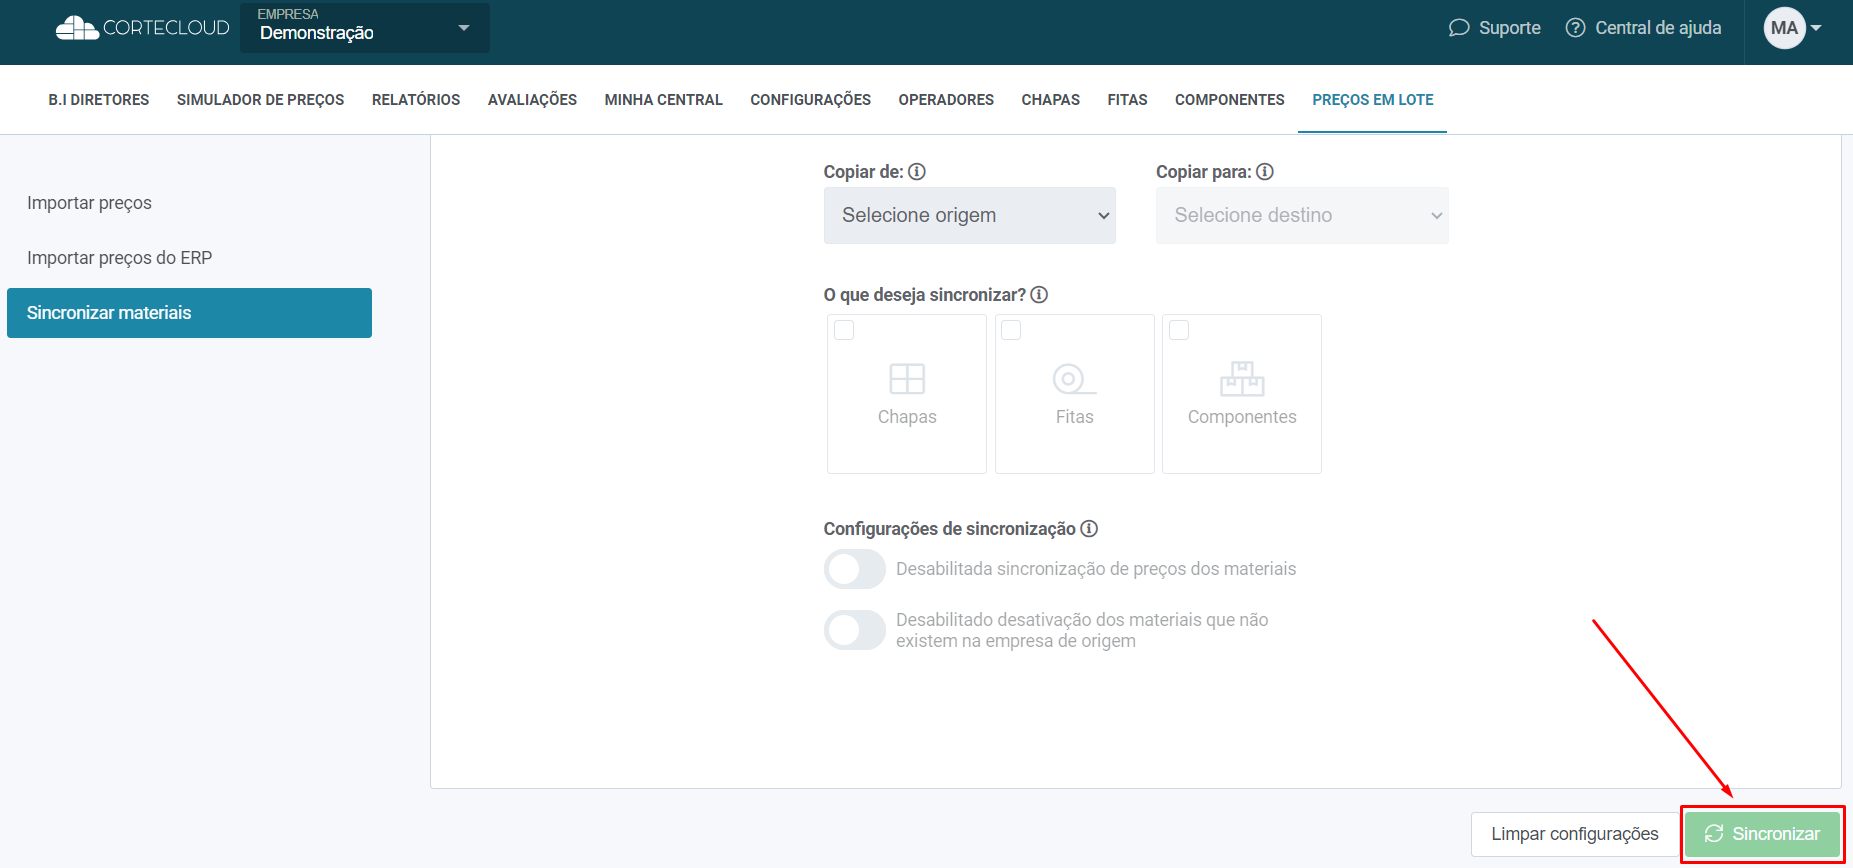Check the Componentes checkbox

[1179, 330]
